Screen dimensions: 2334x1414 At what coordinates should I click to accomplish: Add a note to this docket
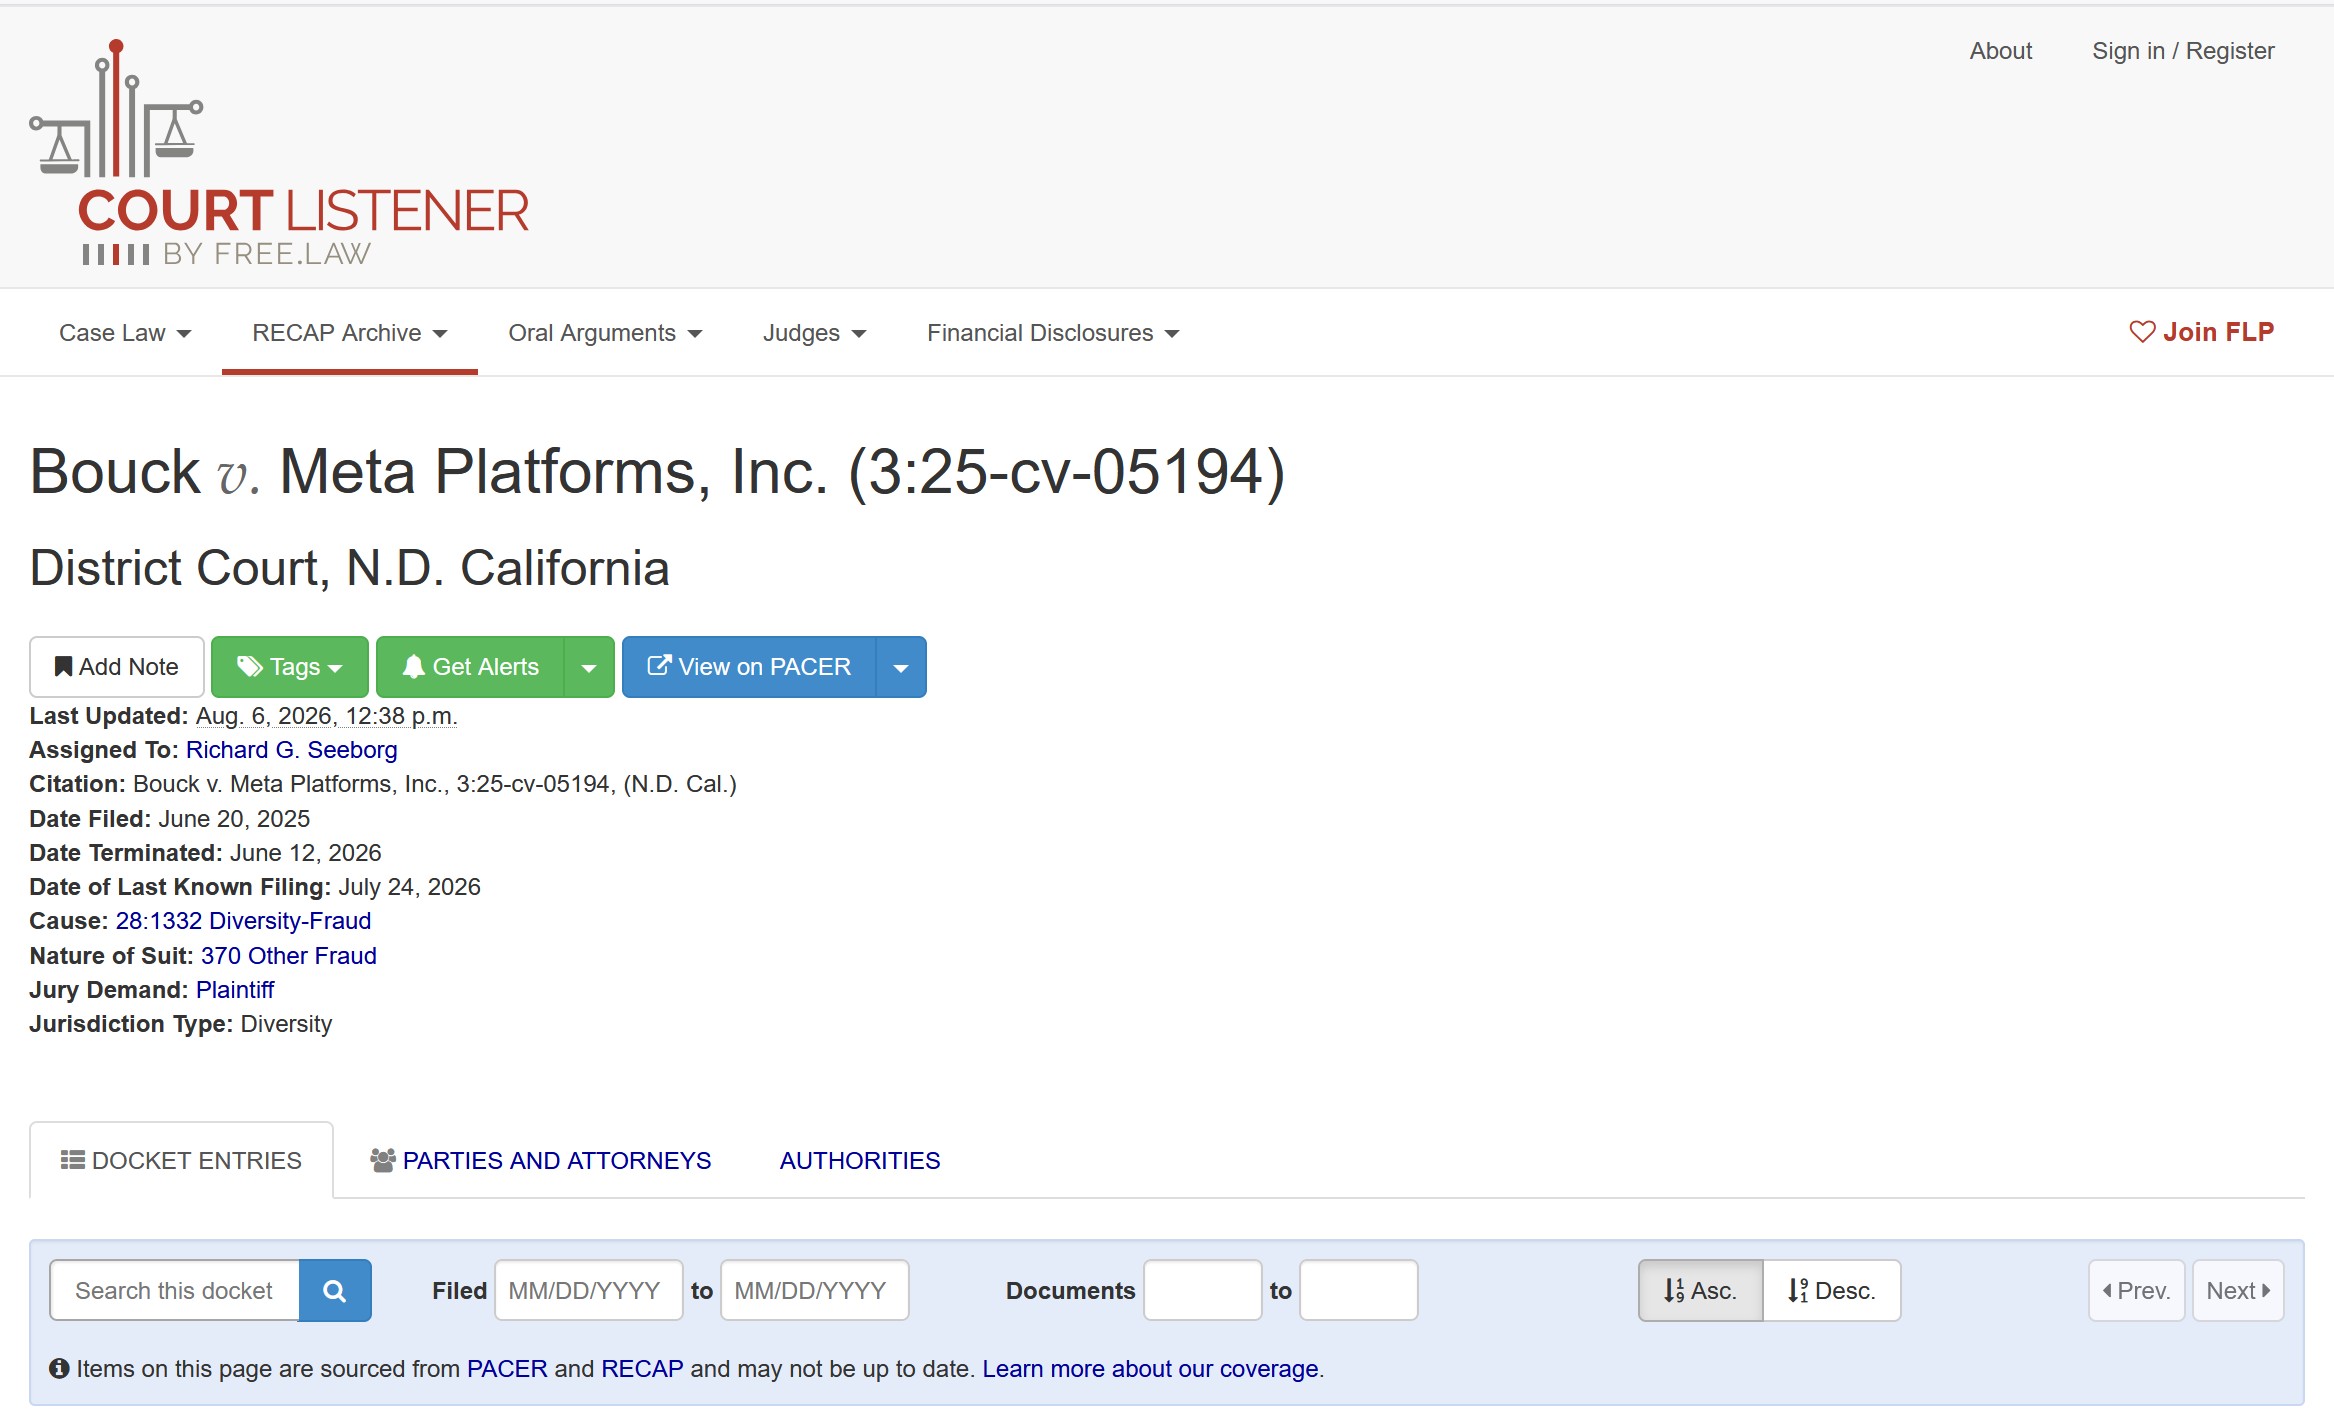point(117,667)
